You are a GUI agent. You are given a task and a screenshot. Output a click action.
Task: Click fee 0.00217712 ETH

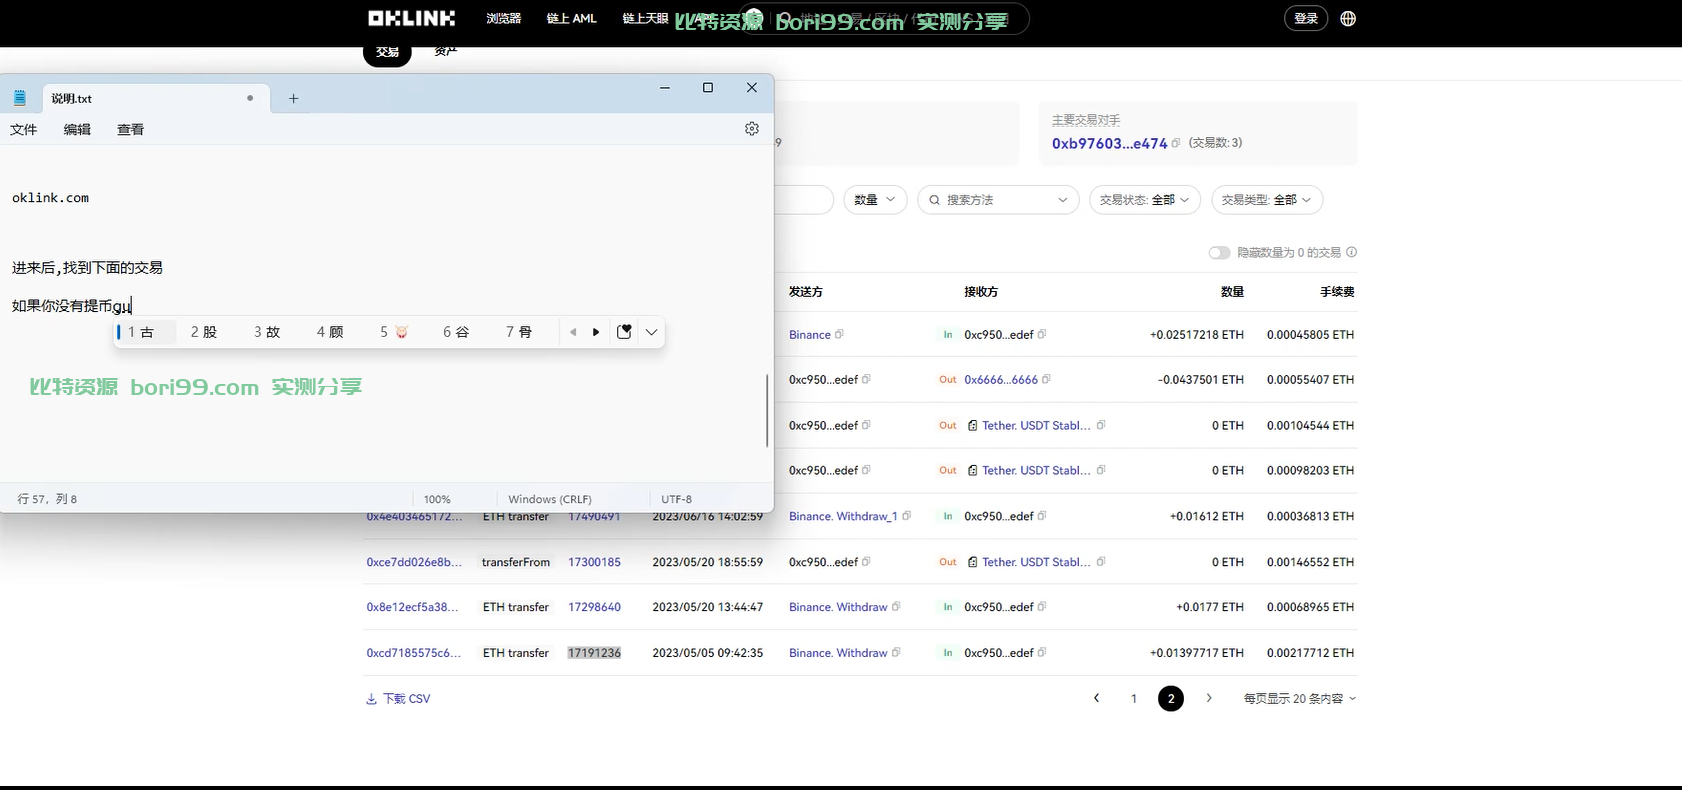pos(1310,653)
